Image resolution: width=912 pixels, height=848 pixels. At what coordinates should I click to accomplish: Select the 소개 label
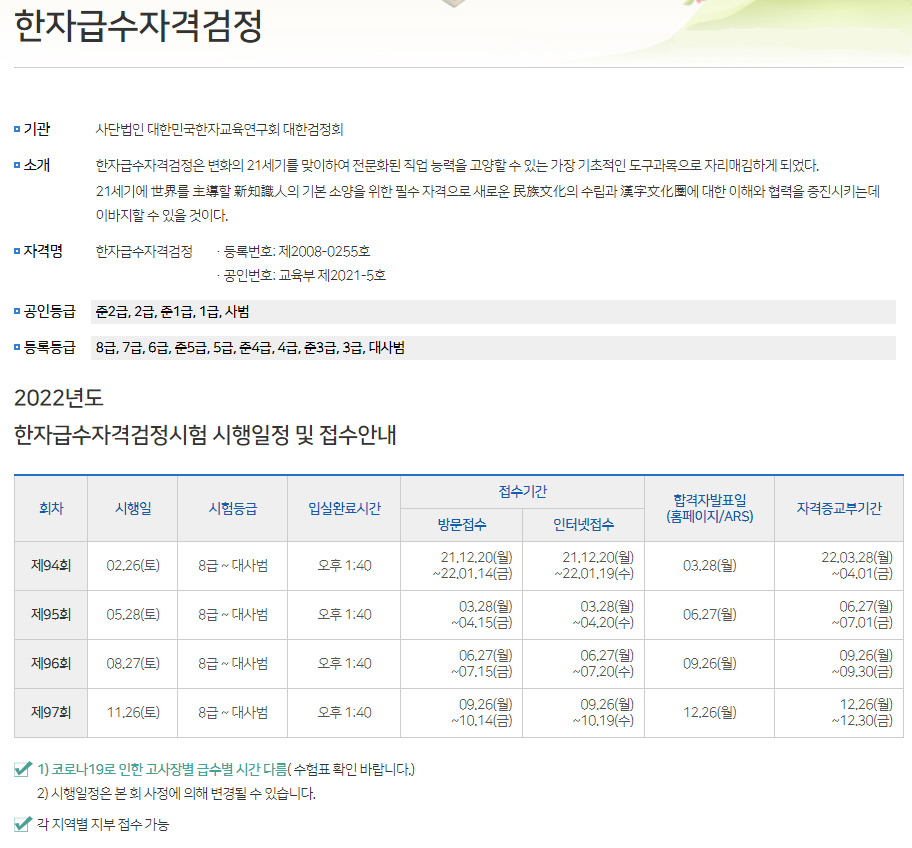click(37, 165)
